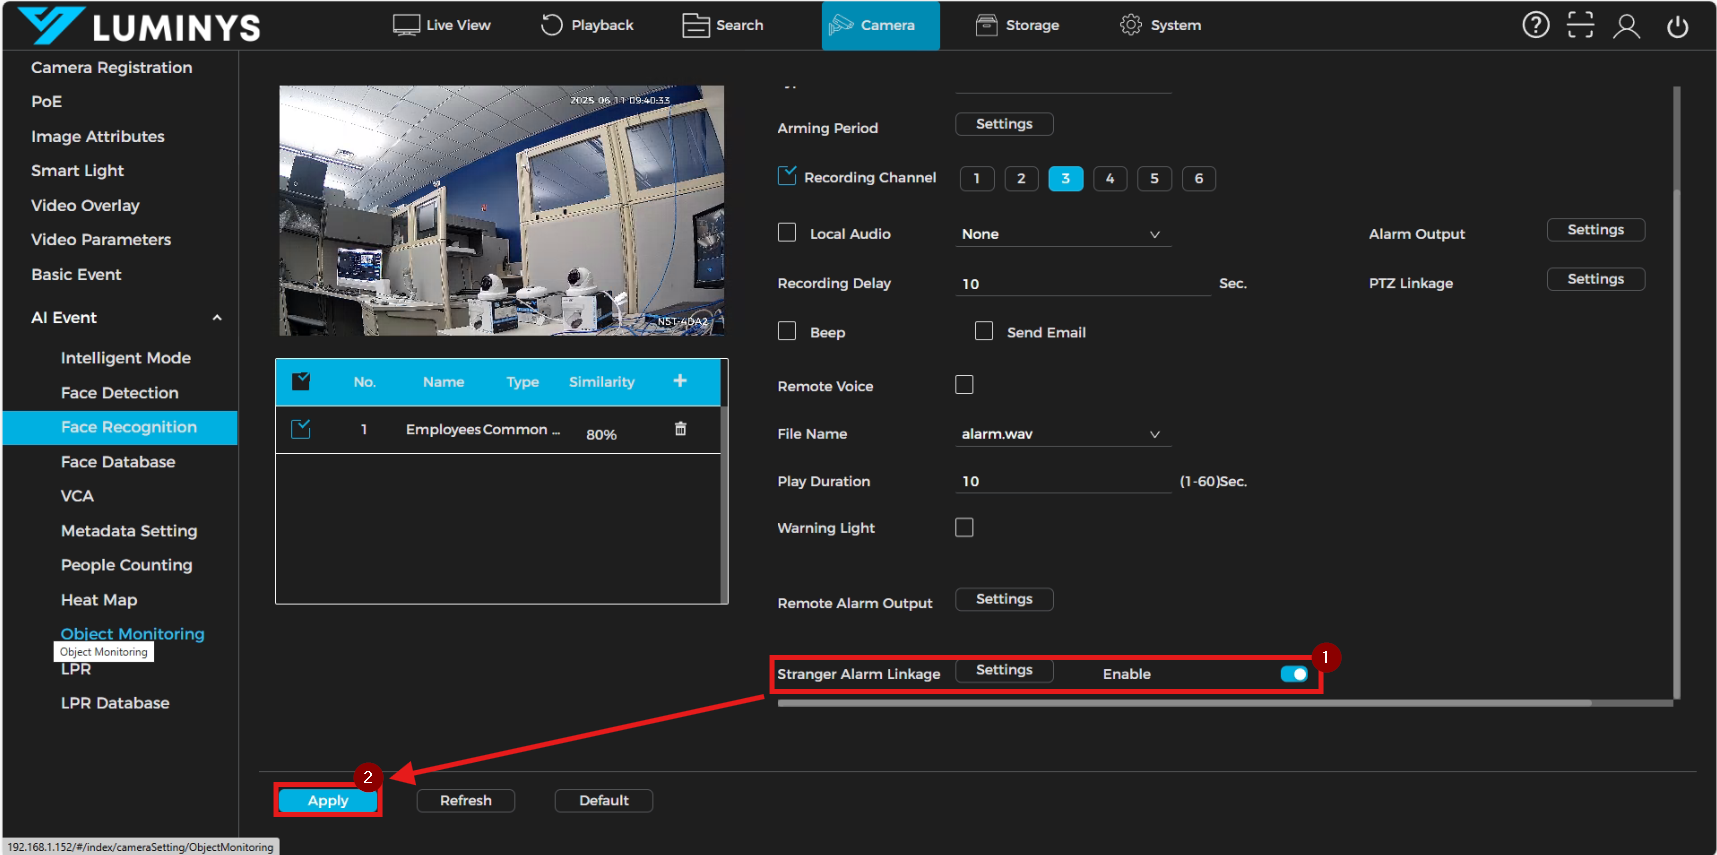This screenshot has width=1717, height=855.
Task: Open Arming Period Settings button
Action: 1004,124
